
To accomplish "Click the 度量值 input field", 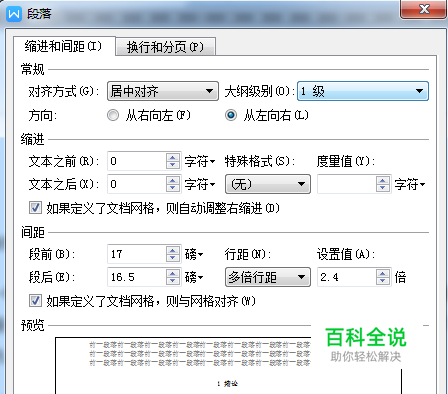I will [347, 184].
